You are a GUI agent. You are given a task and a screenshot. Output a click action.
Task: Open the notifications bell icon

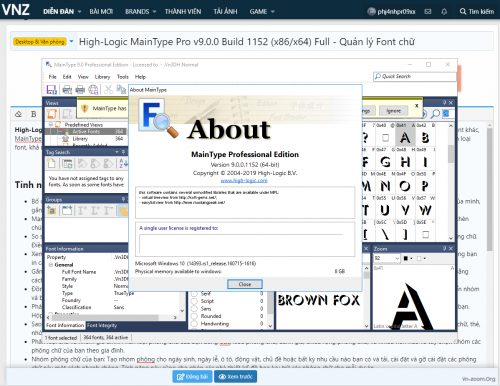(x=444, y=12)
